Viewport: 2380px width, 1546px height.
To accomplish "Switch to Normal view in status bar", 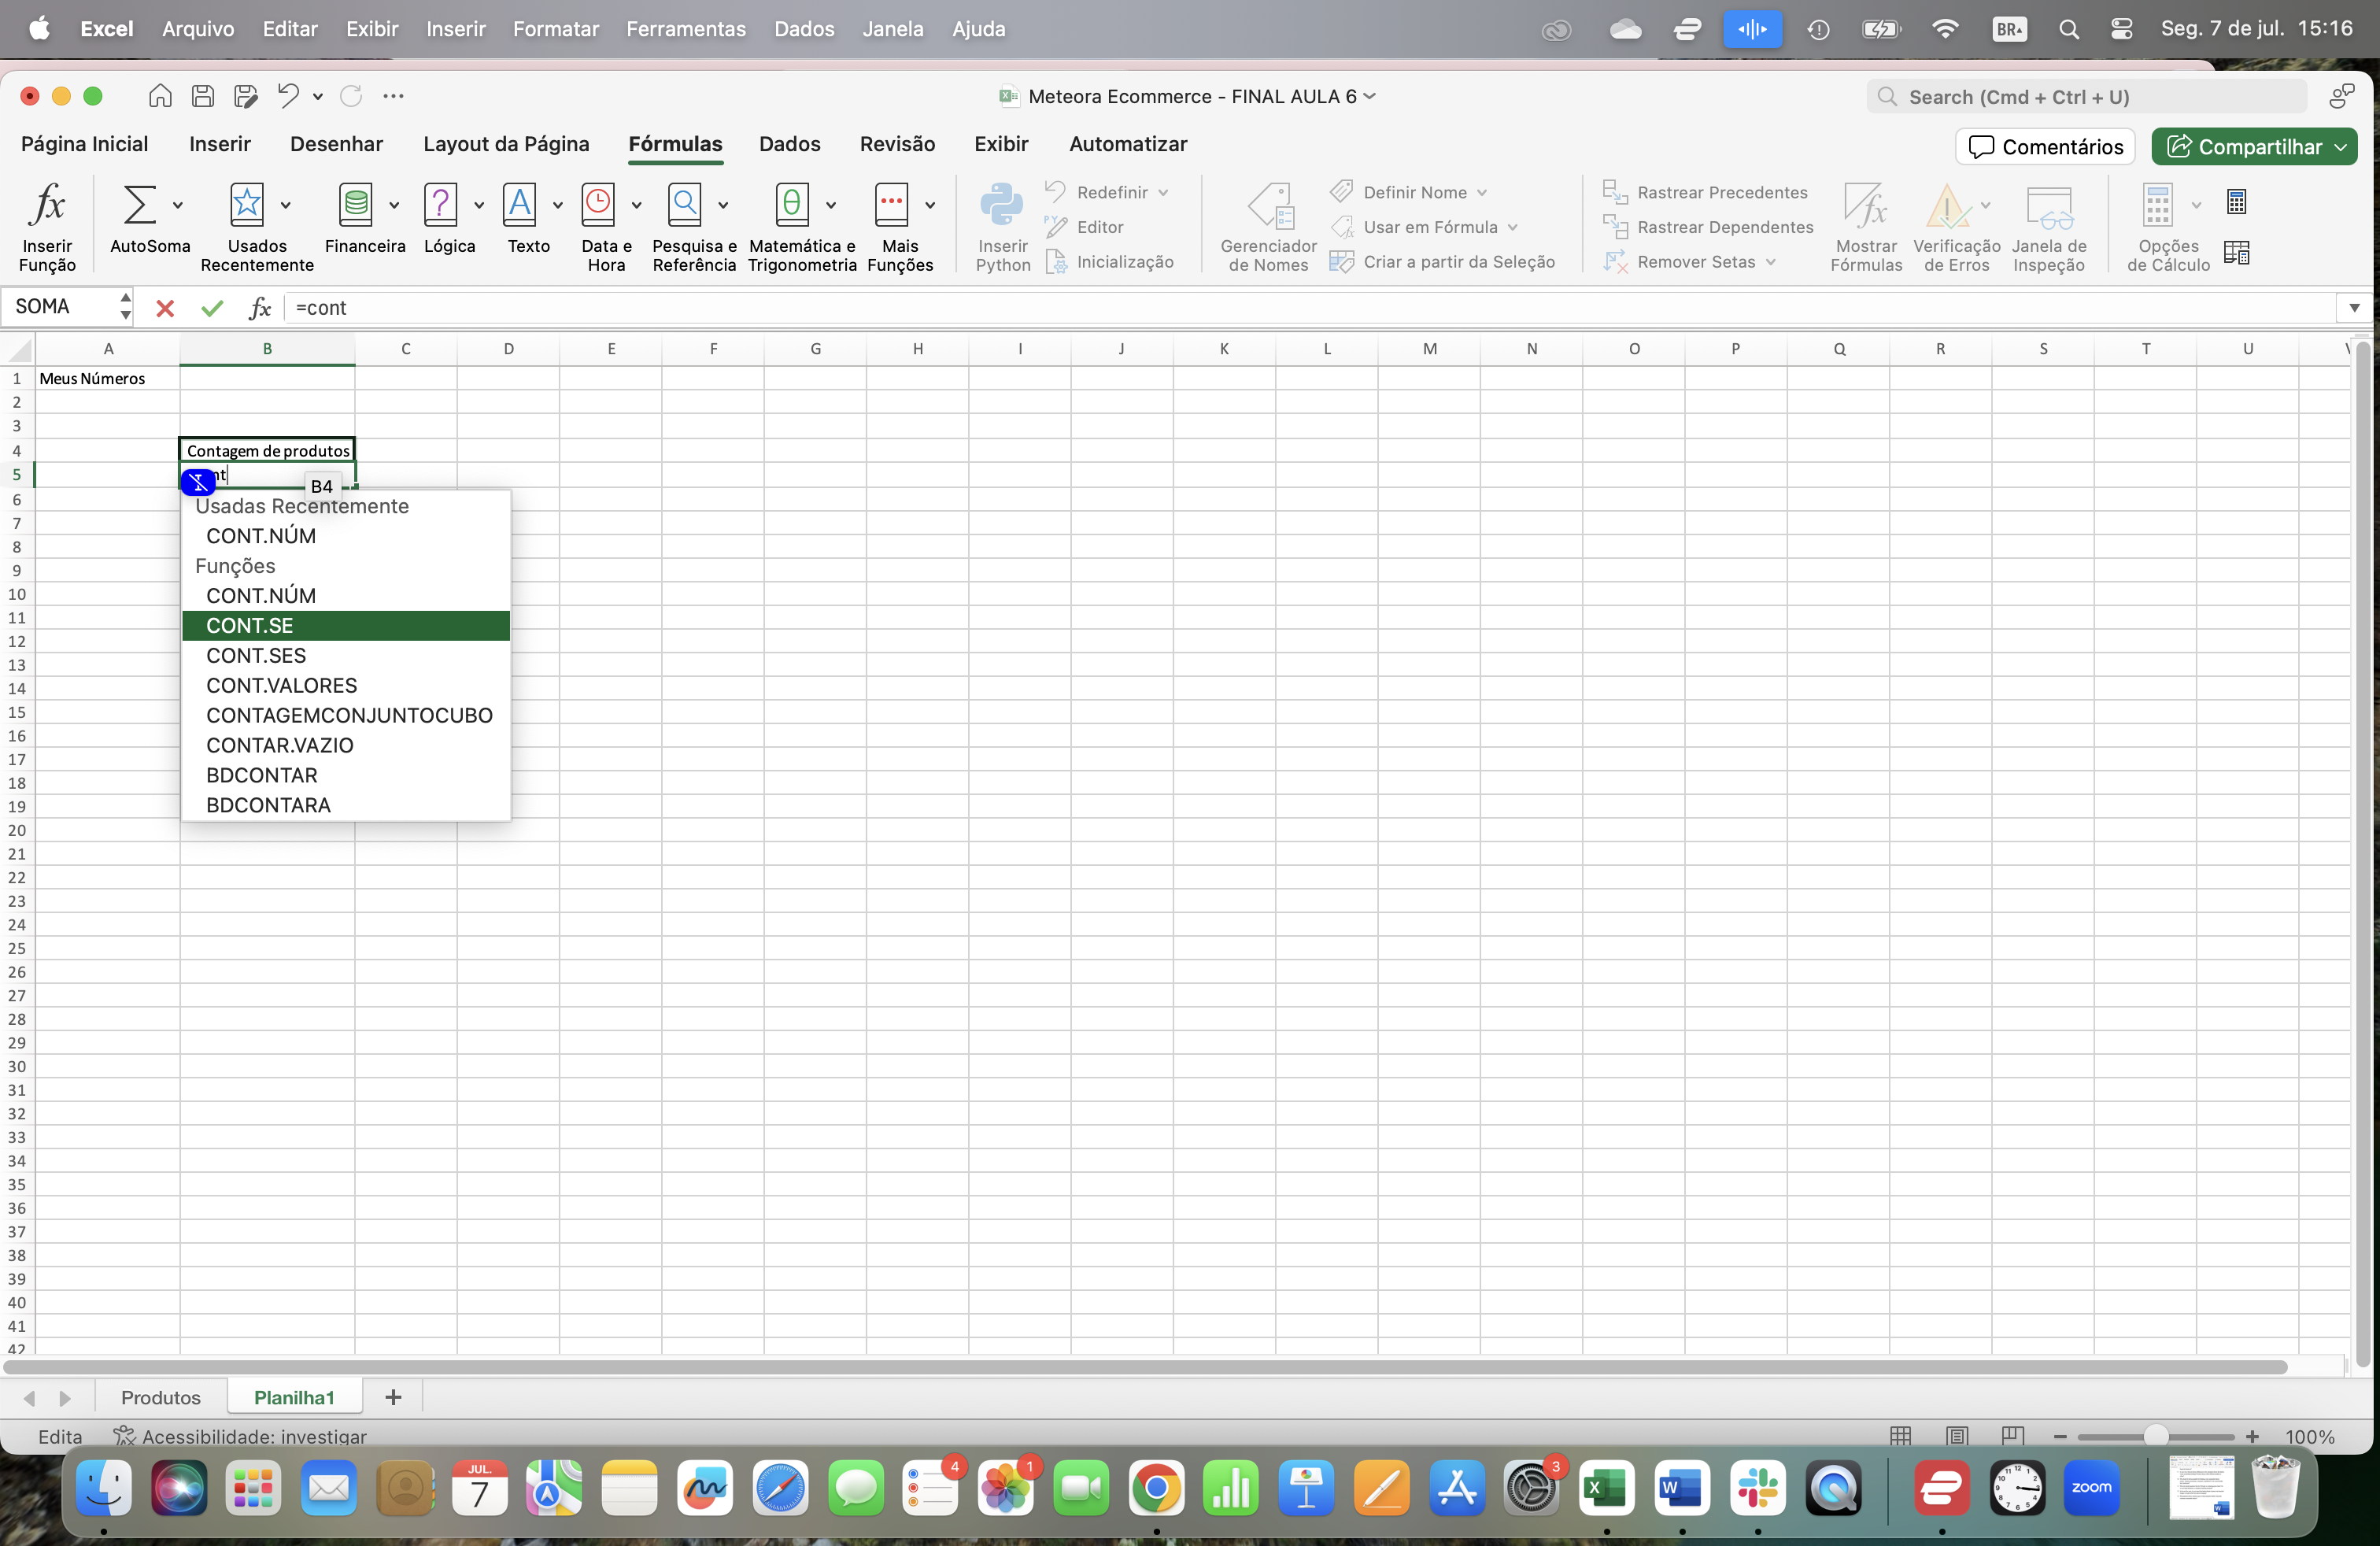I will [1901, 1436].
